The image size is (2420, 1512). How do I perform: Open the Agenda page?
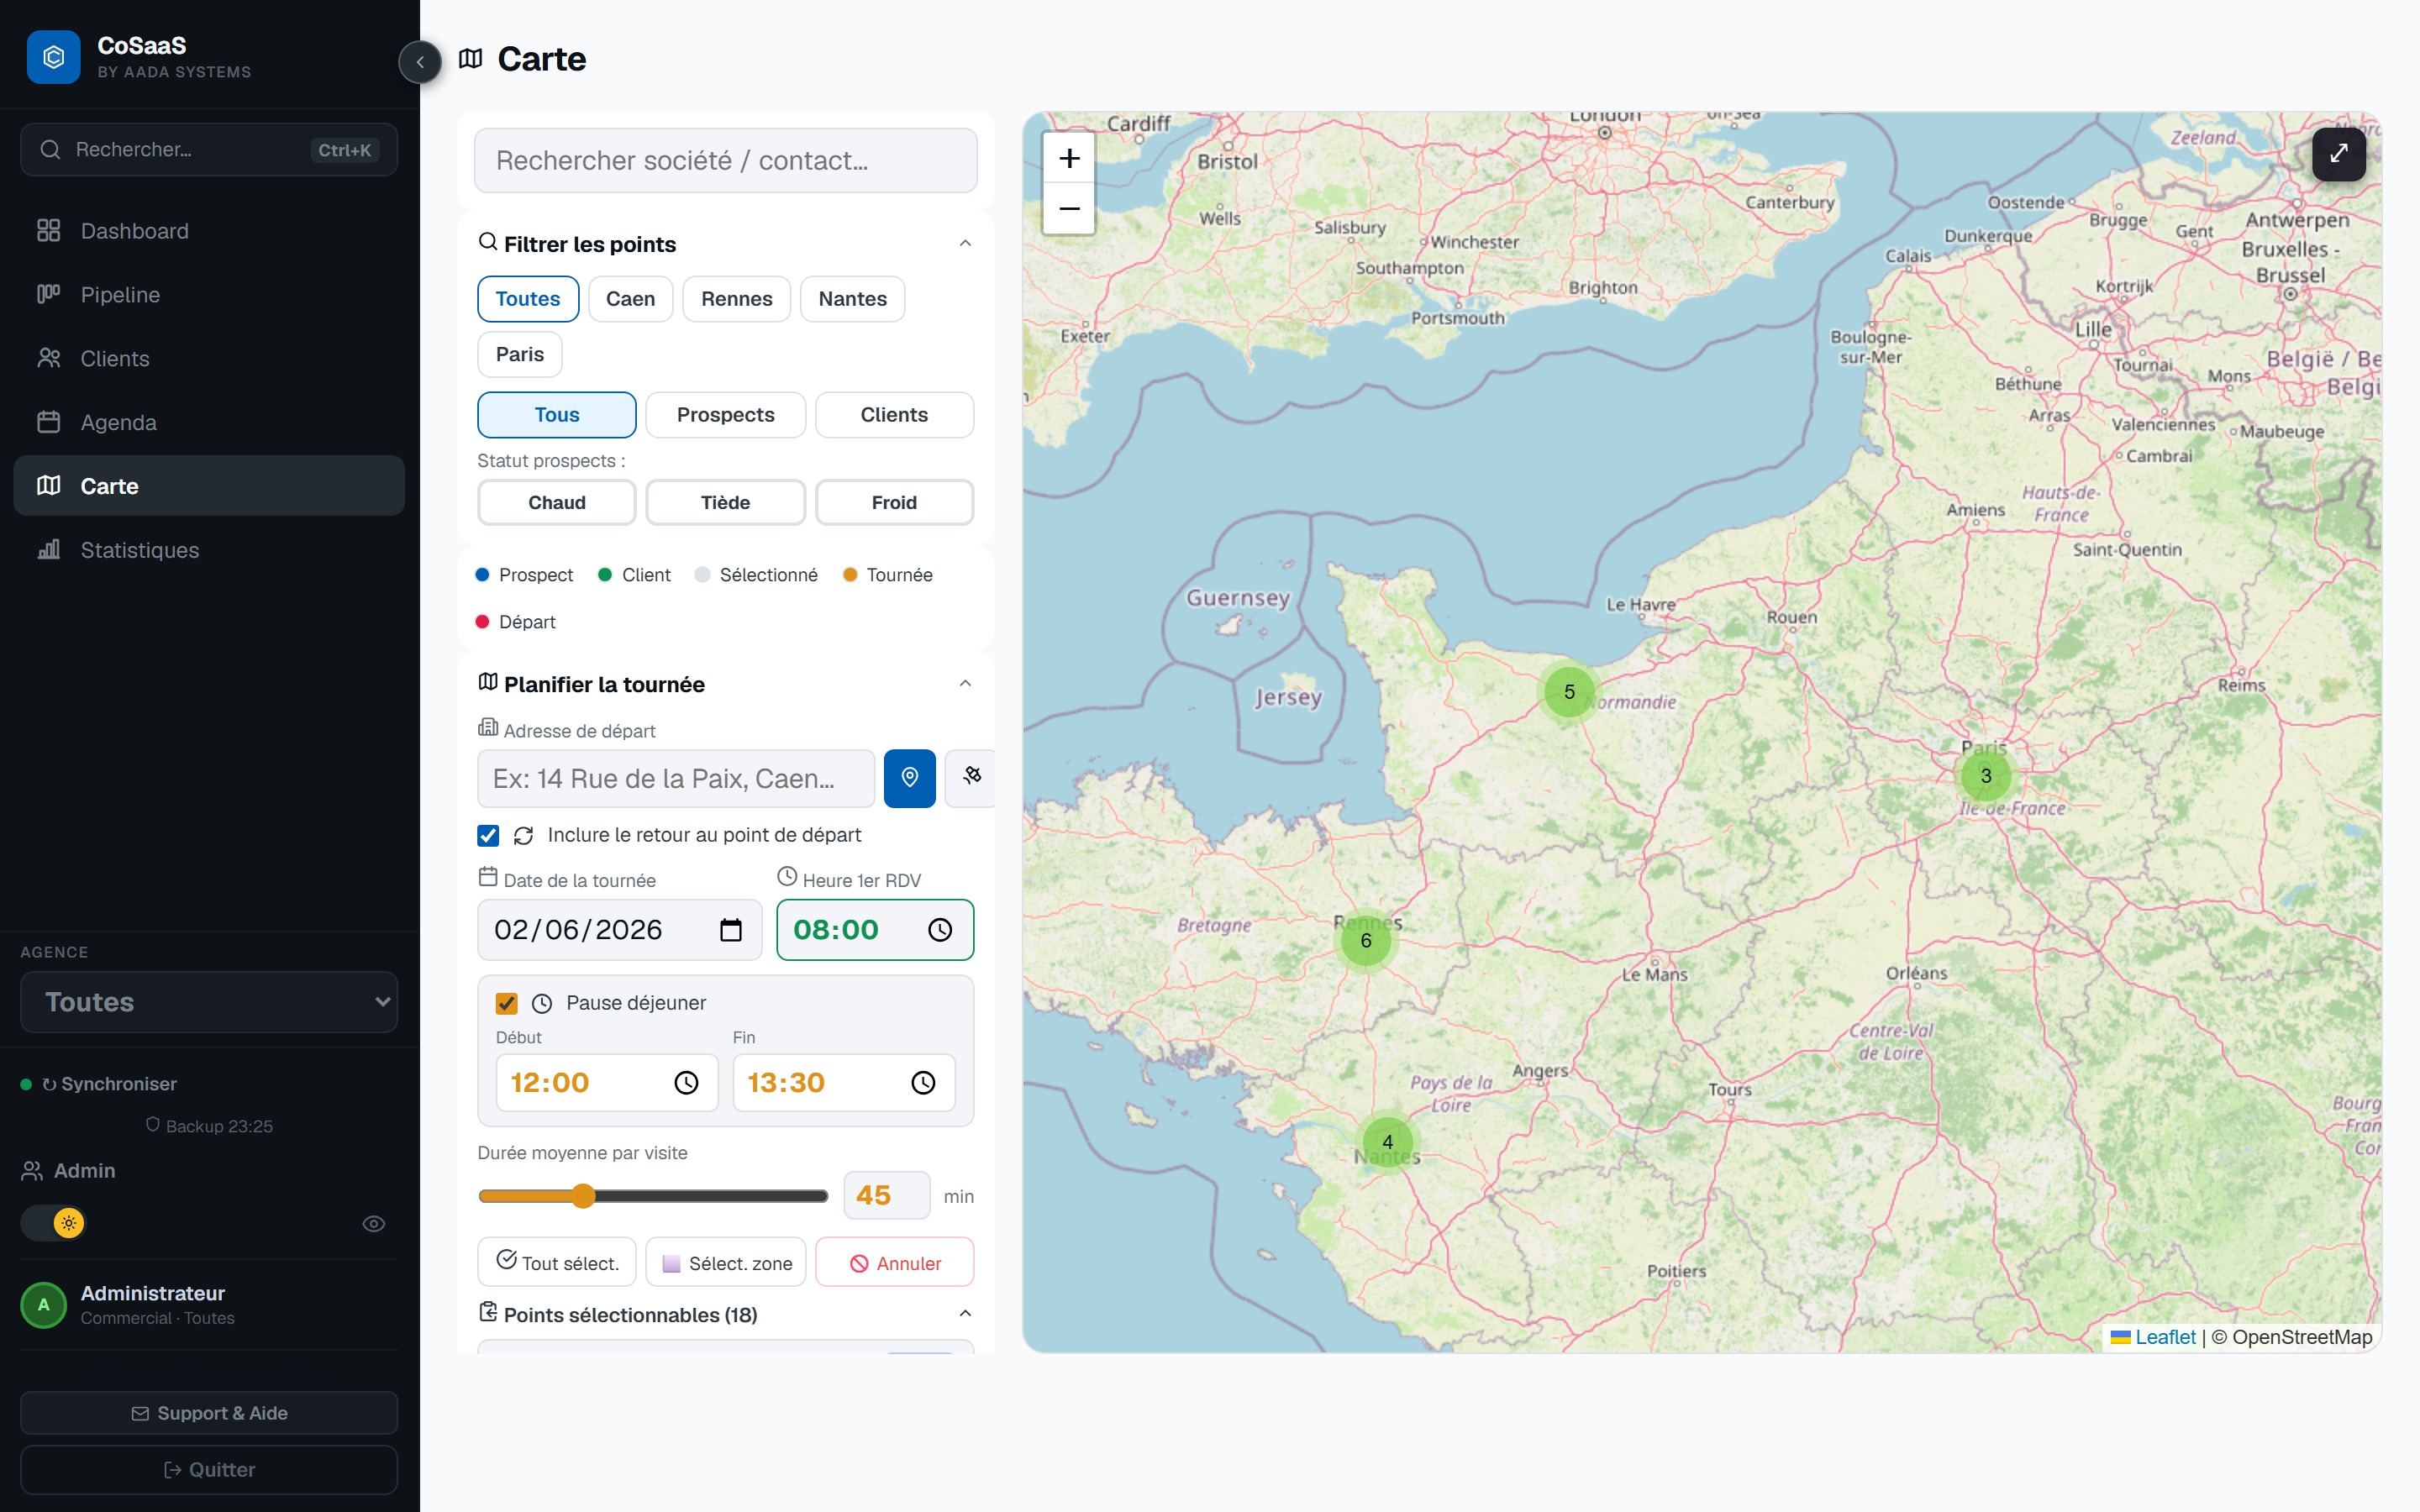[209, 422]
